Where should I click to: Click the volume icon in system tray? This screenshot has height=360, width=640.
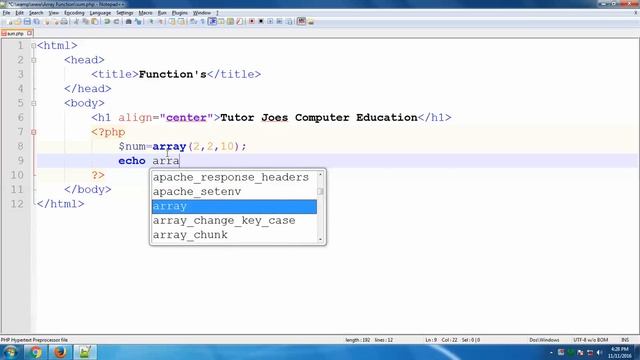point(600,353)
